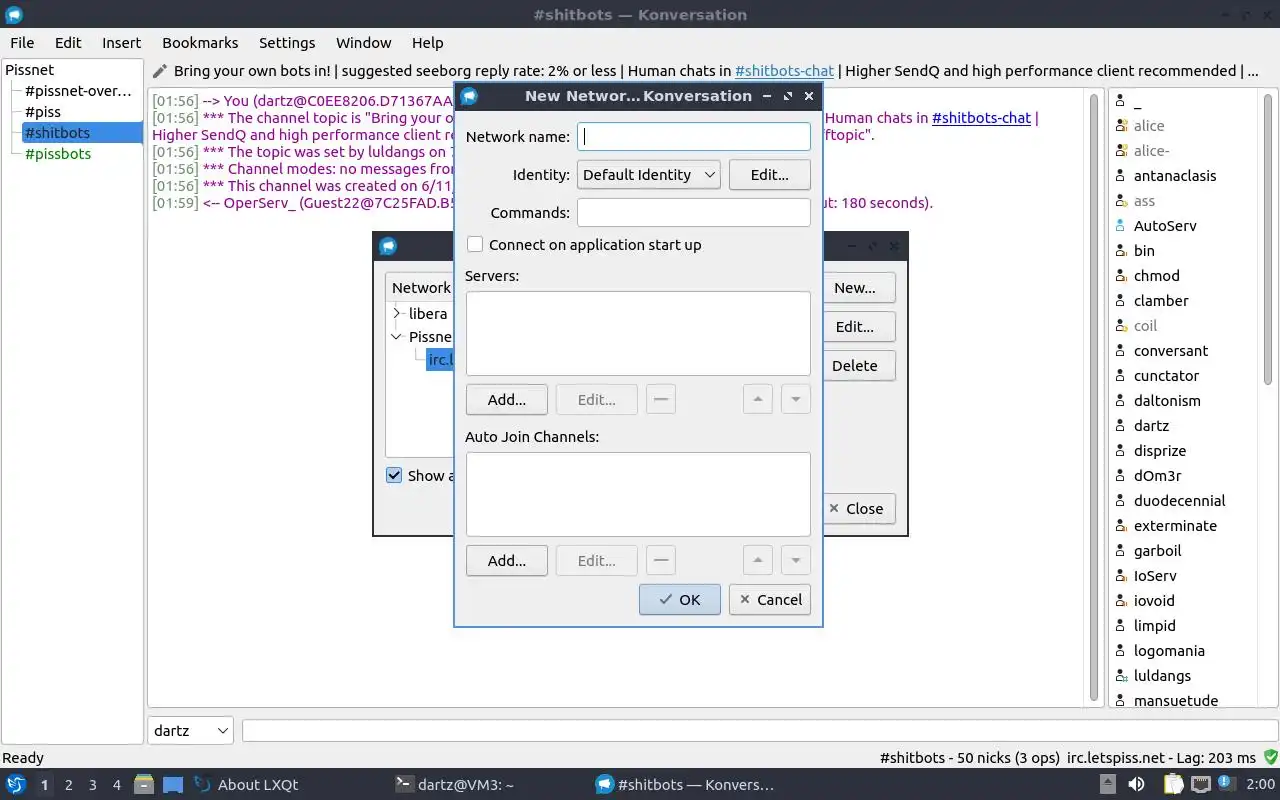Open the #shitbots-chat link in topic bar

click(784, 71)
